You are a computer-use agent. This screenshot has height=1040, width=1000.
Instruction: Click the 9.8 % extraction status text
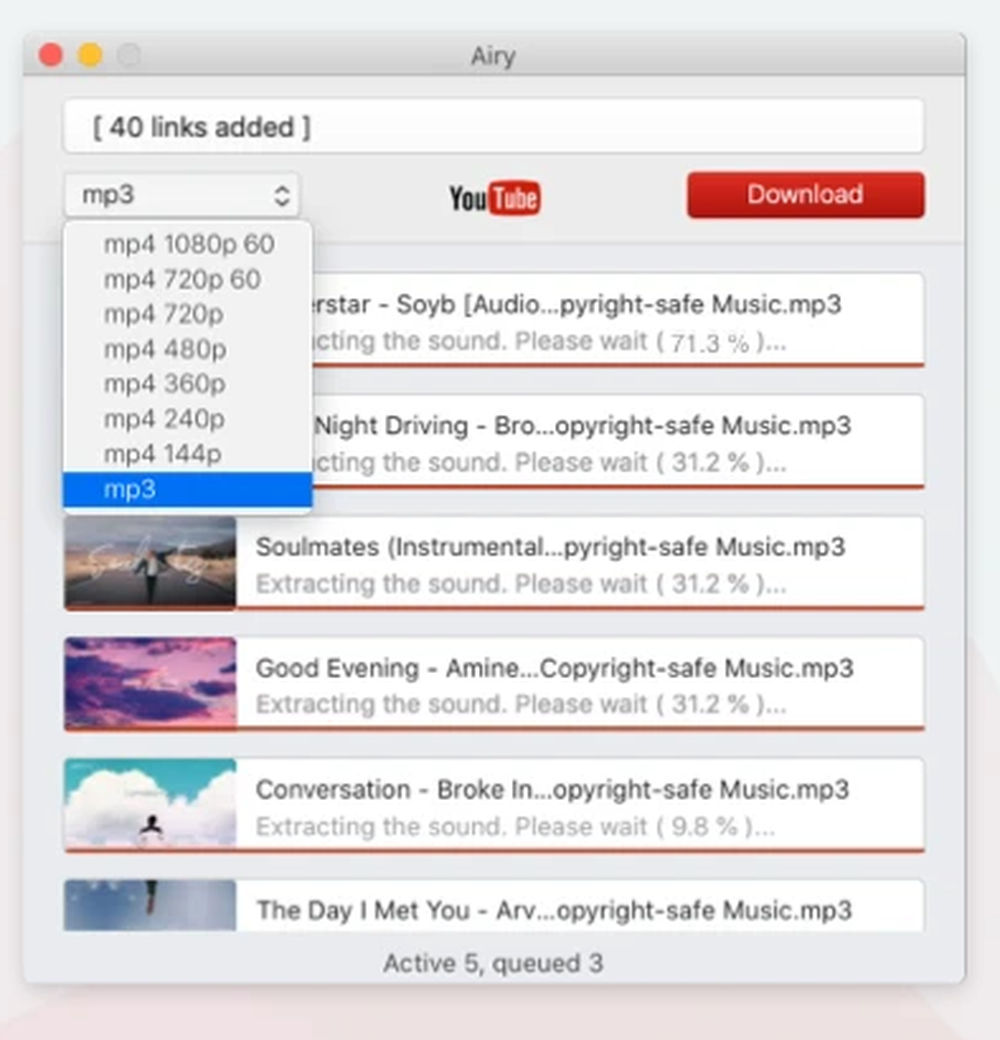pos(515,826)
